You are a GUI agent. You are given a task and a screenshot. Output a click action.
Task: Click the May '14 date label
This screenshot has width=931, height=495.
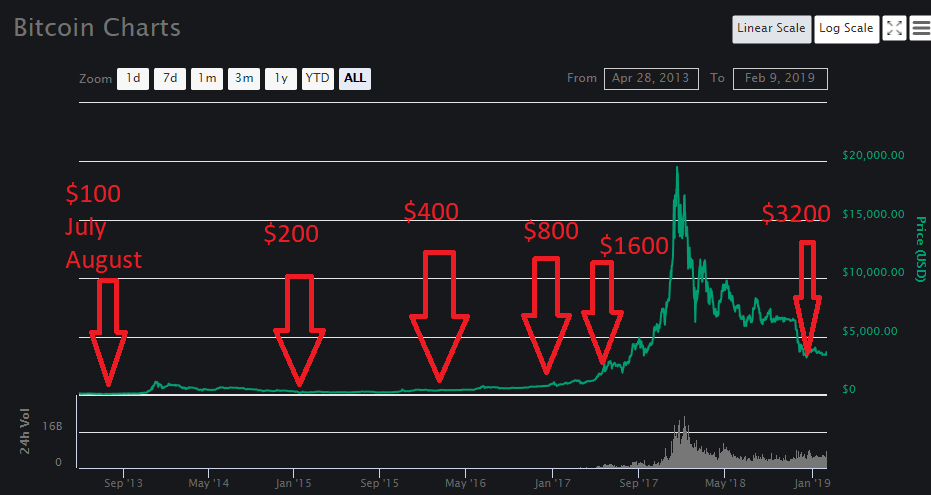(x=208, y=483)
